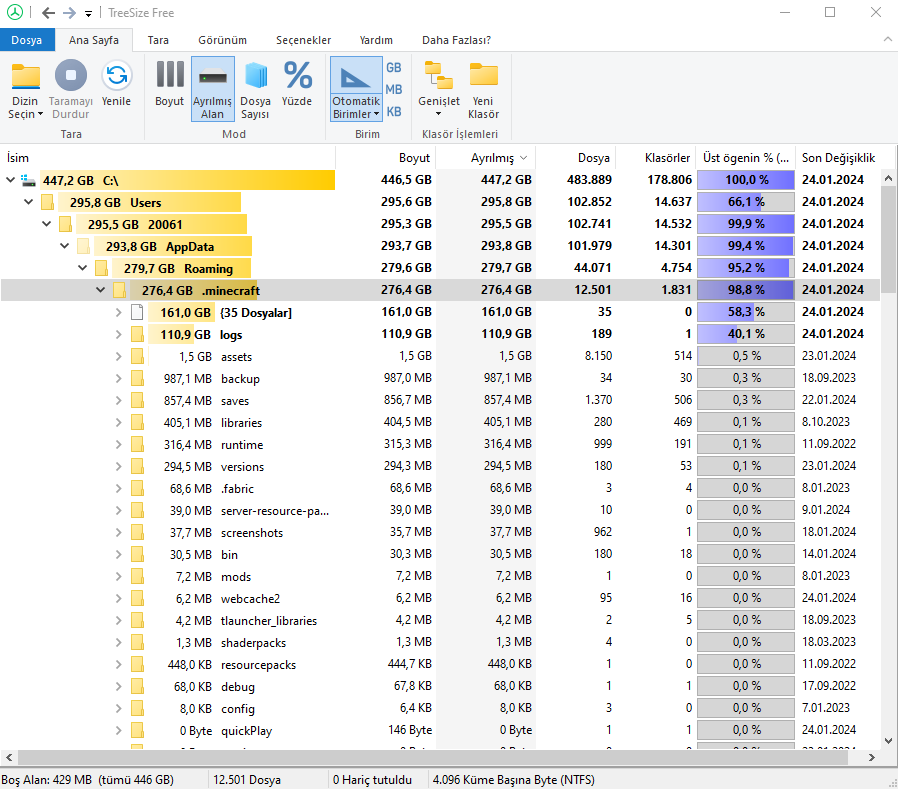
Task: Click the logs folder icon
Action: pyautogui.click(x=137, y=334)
